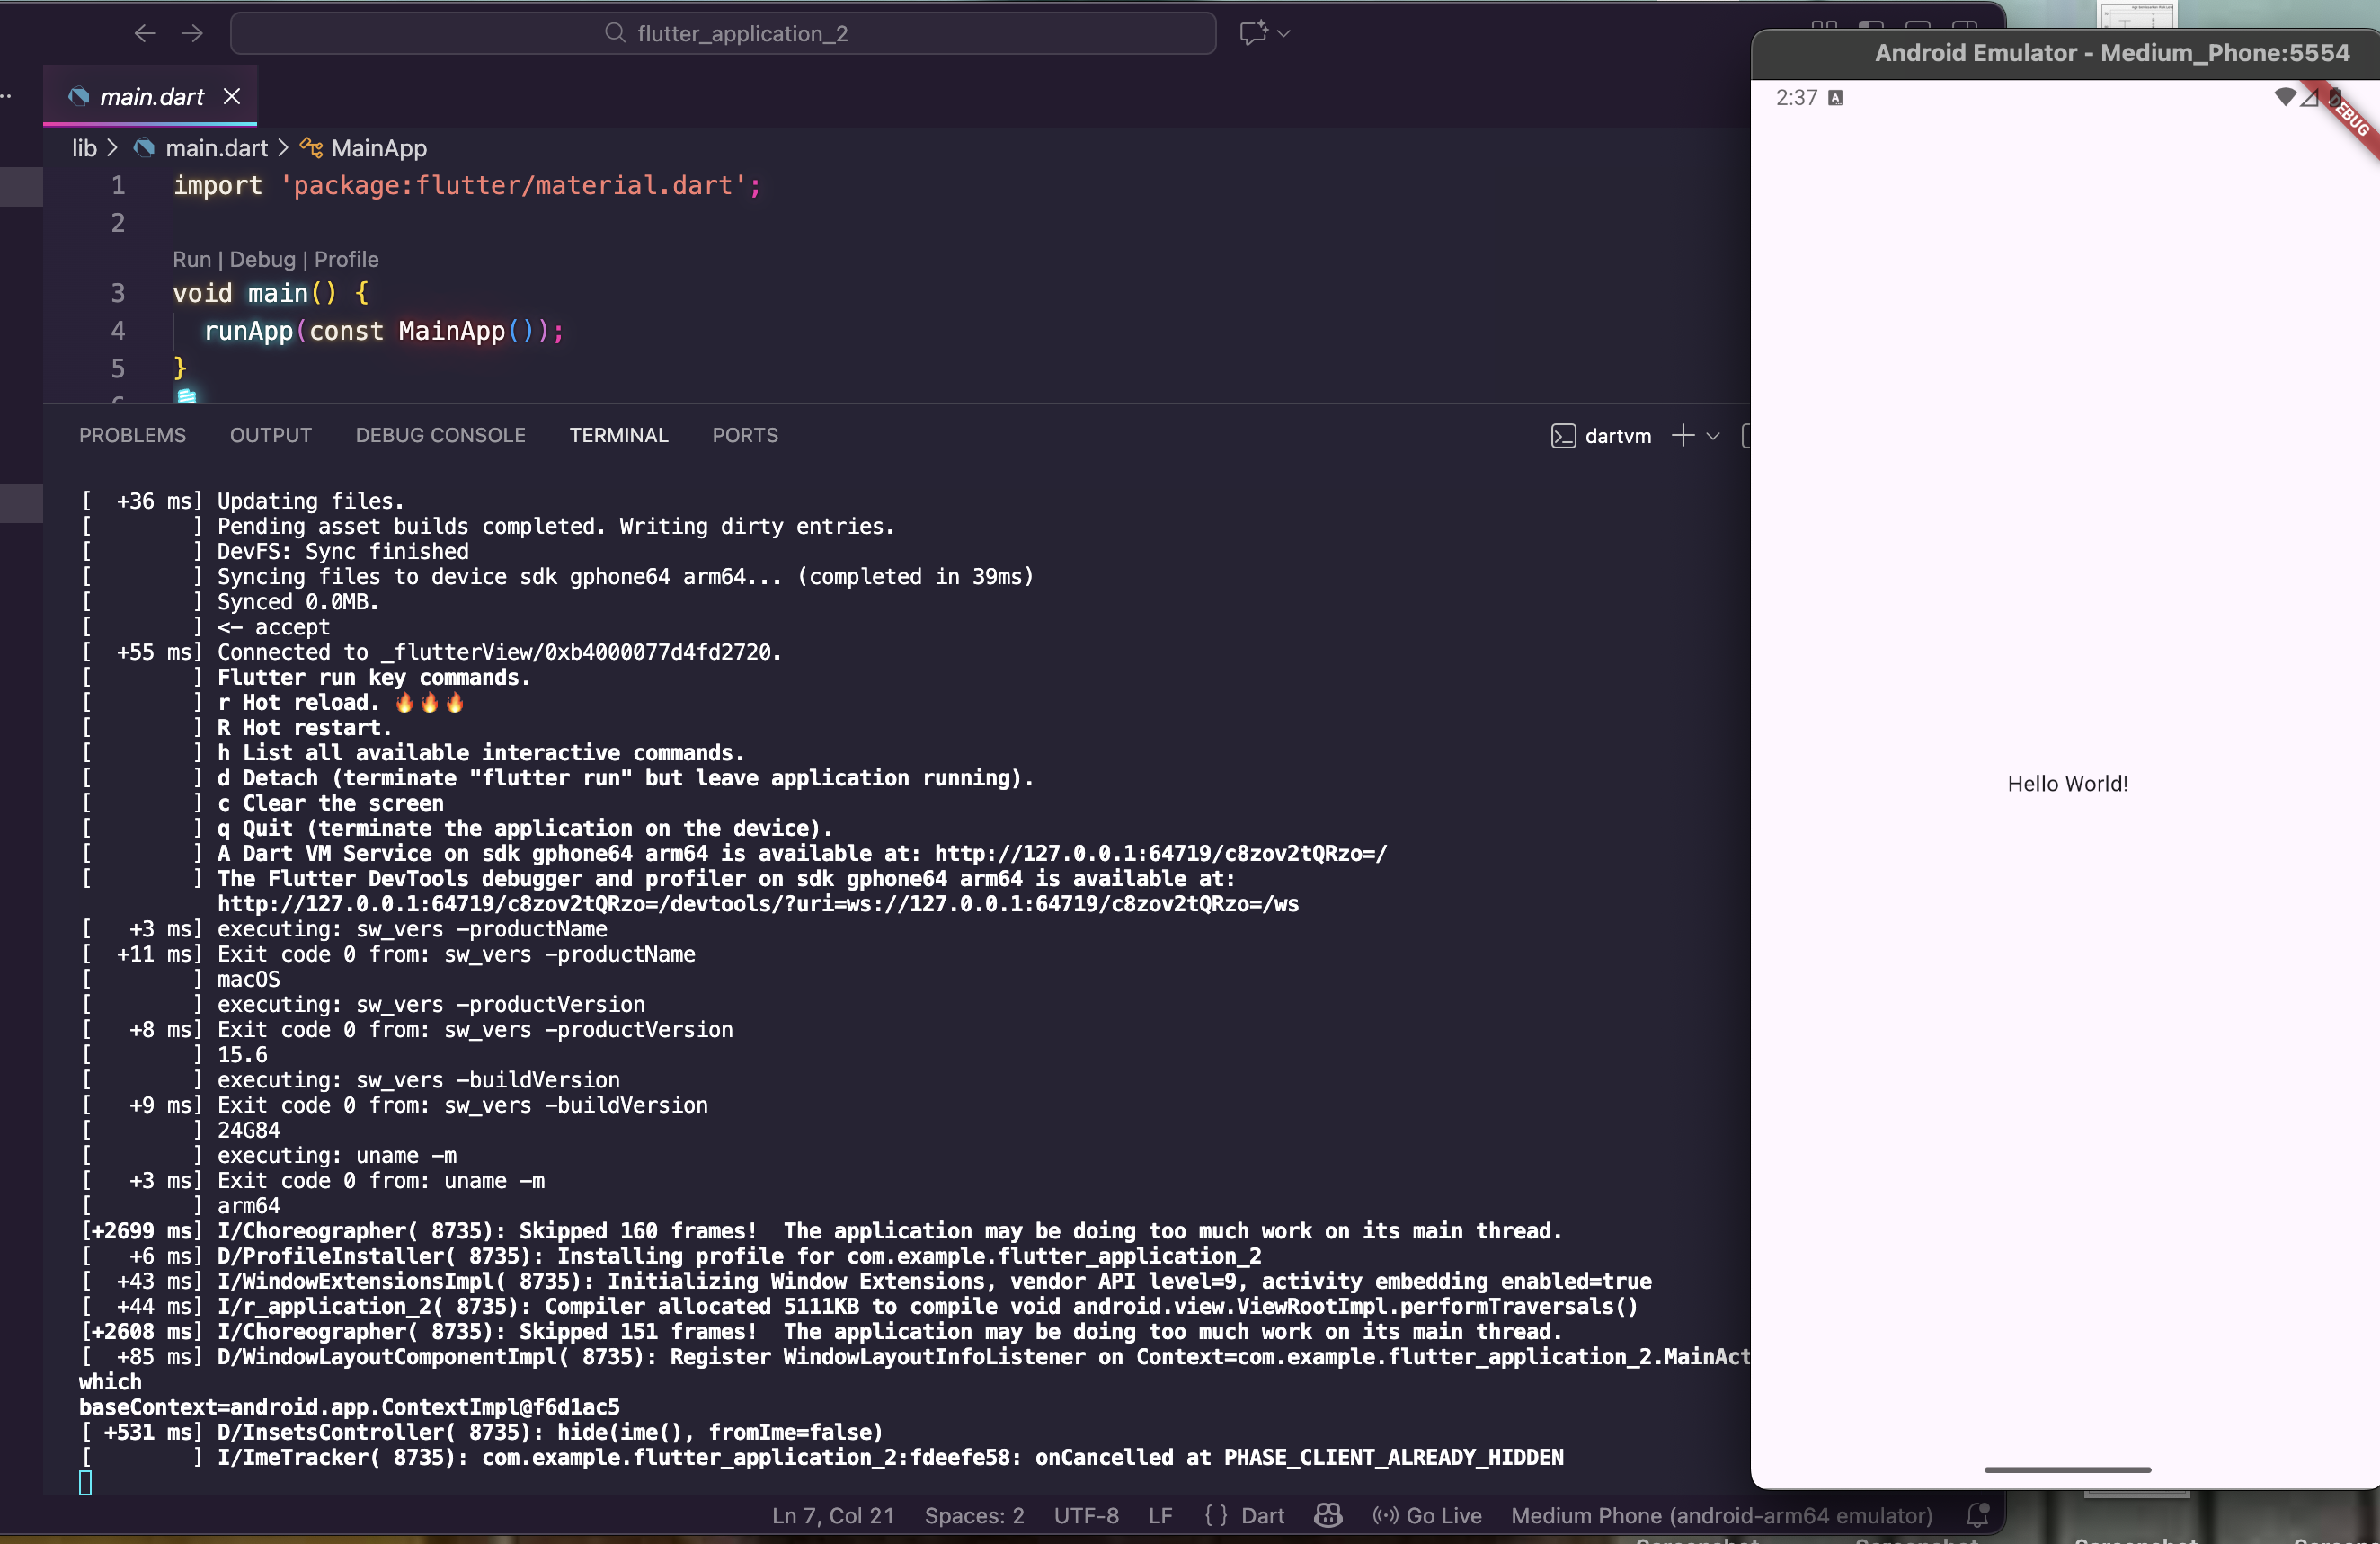The image size is (2380, 1544).
Task: Expand the MainApp breadcrumb symbol
Action: tap(378, 148)
